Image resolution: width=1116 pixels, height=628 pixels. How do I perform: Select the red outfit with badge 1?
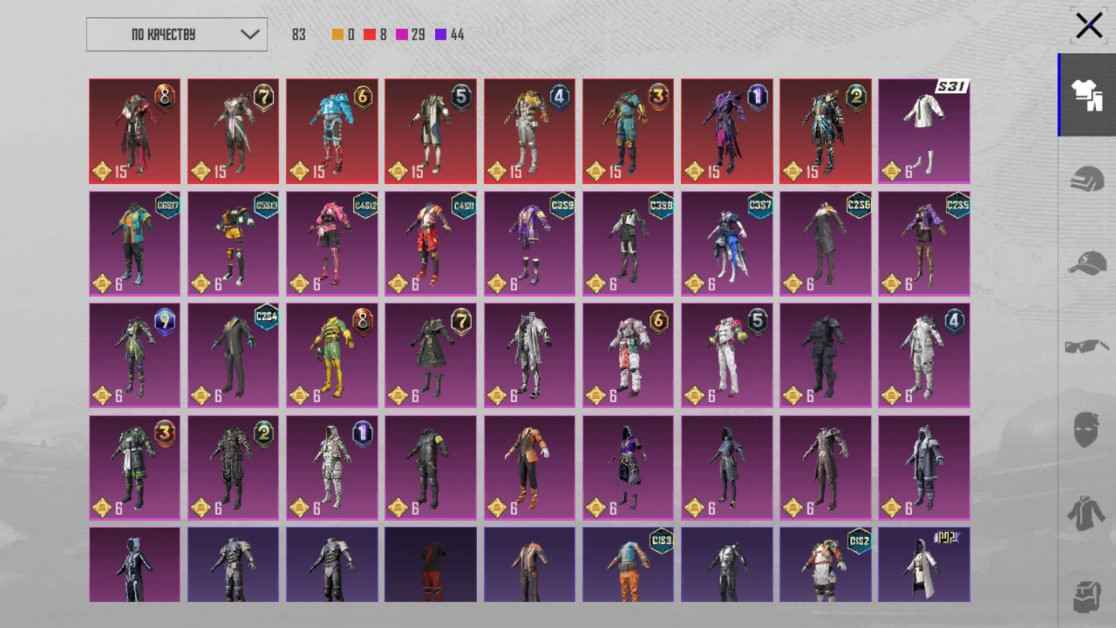(727, 131)
